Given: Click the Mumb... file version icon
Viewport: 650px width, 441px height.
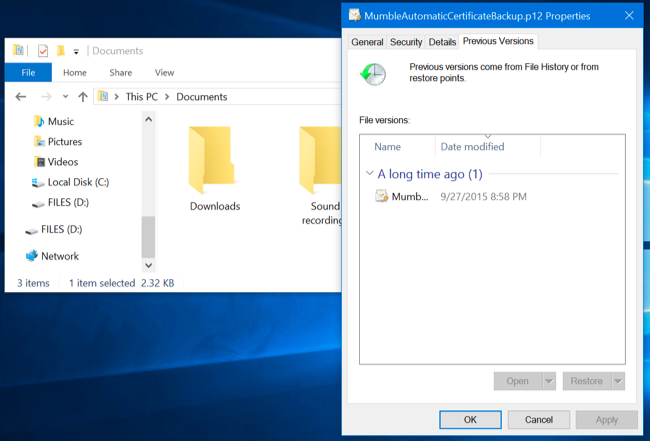Looking at the screenshot, I should coord(381,196).
